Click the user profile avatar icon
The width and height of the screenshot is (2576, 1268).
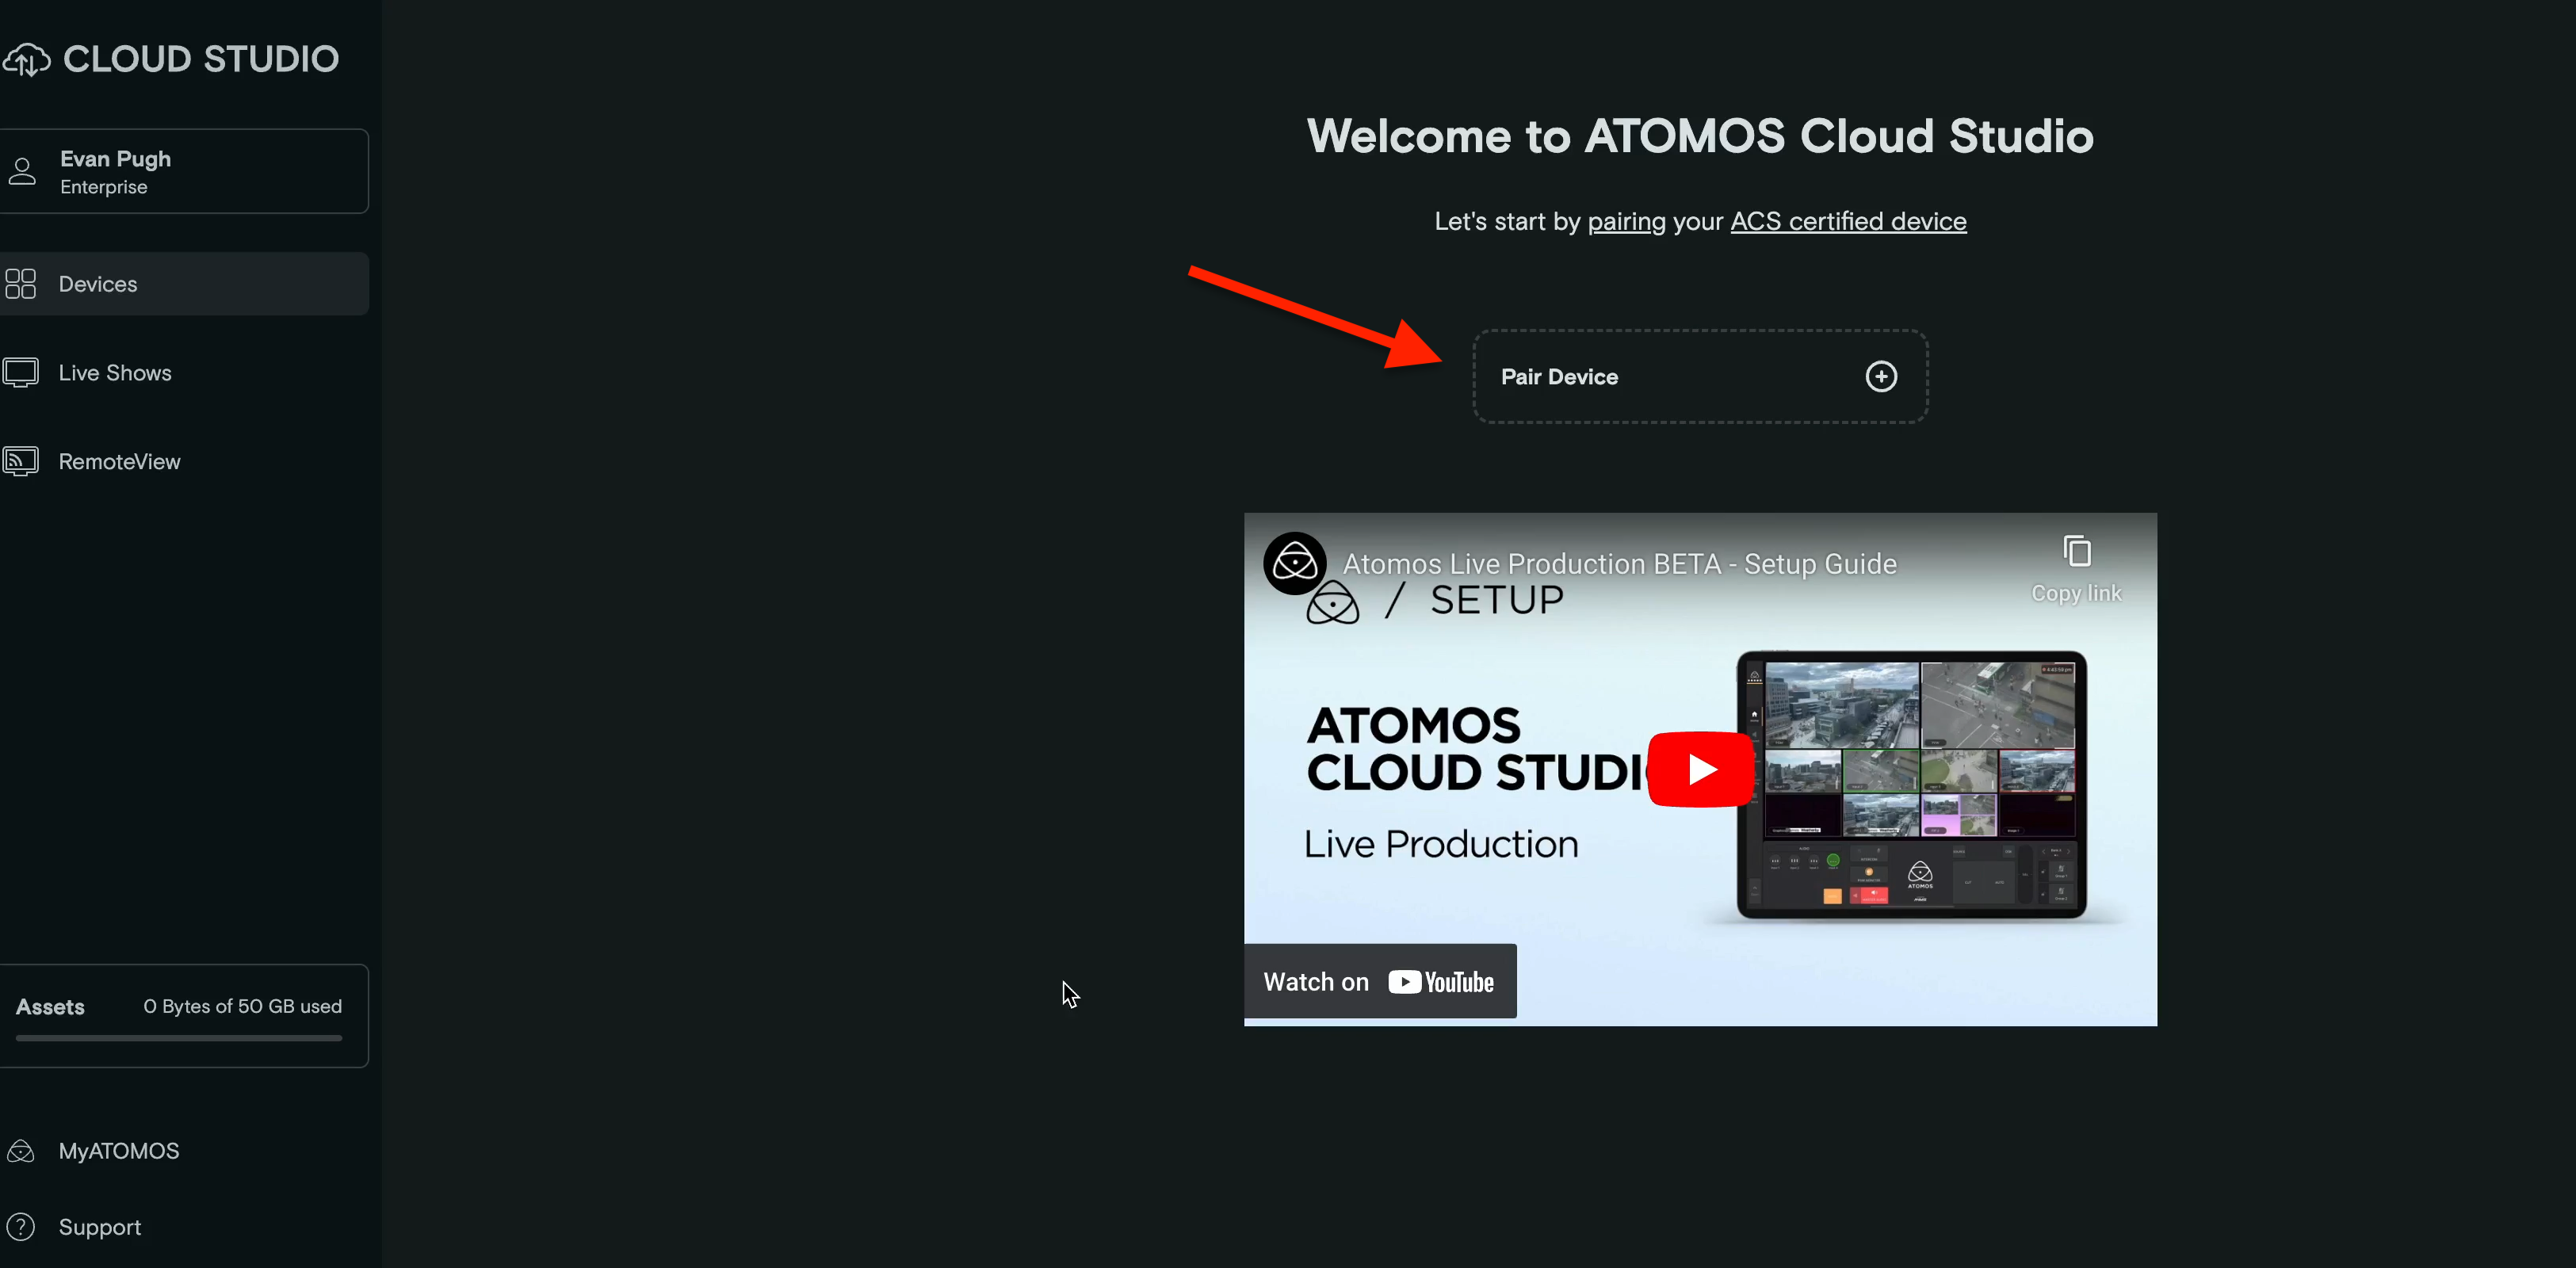[x=22, y=171]
